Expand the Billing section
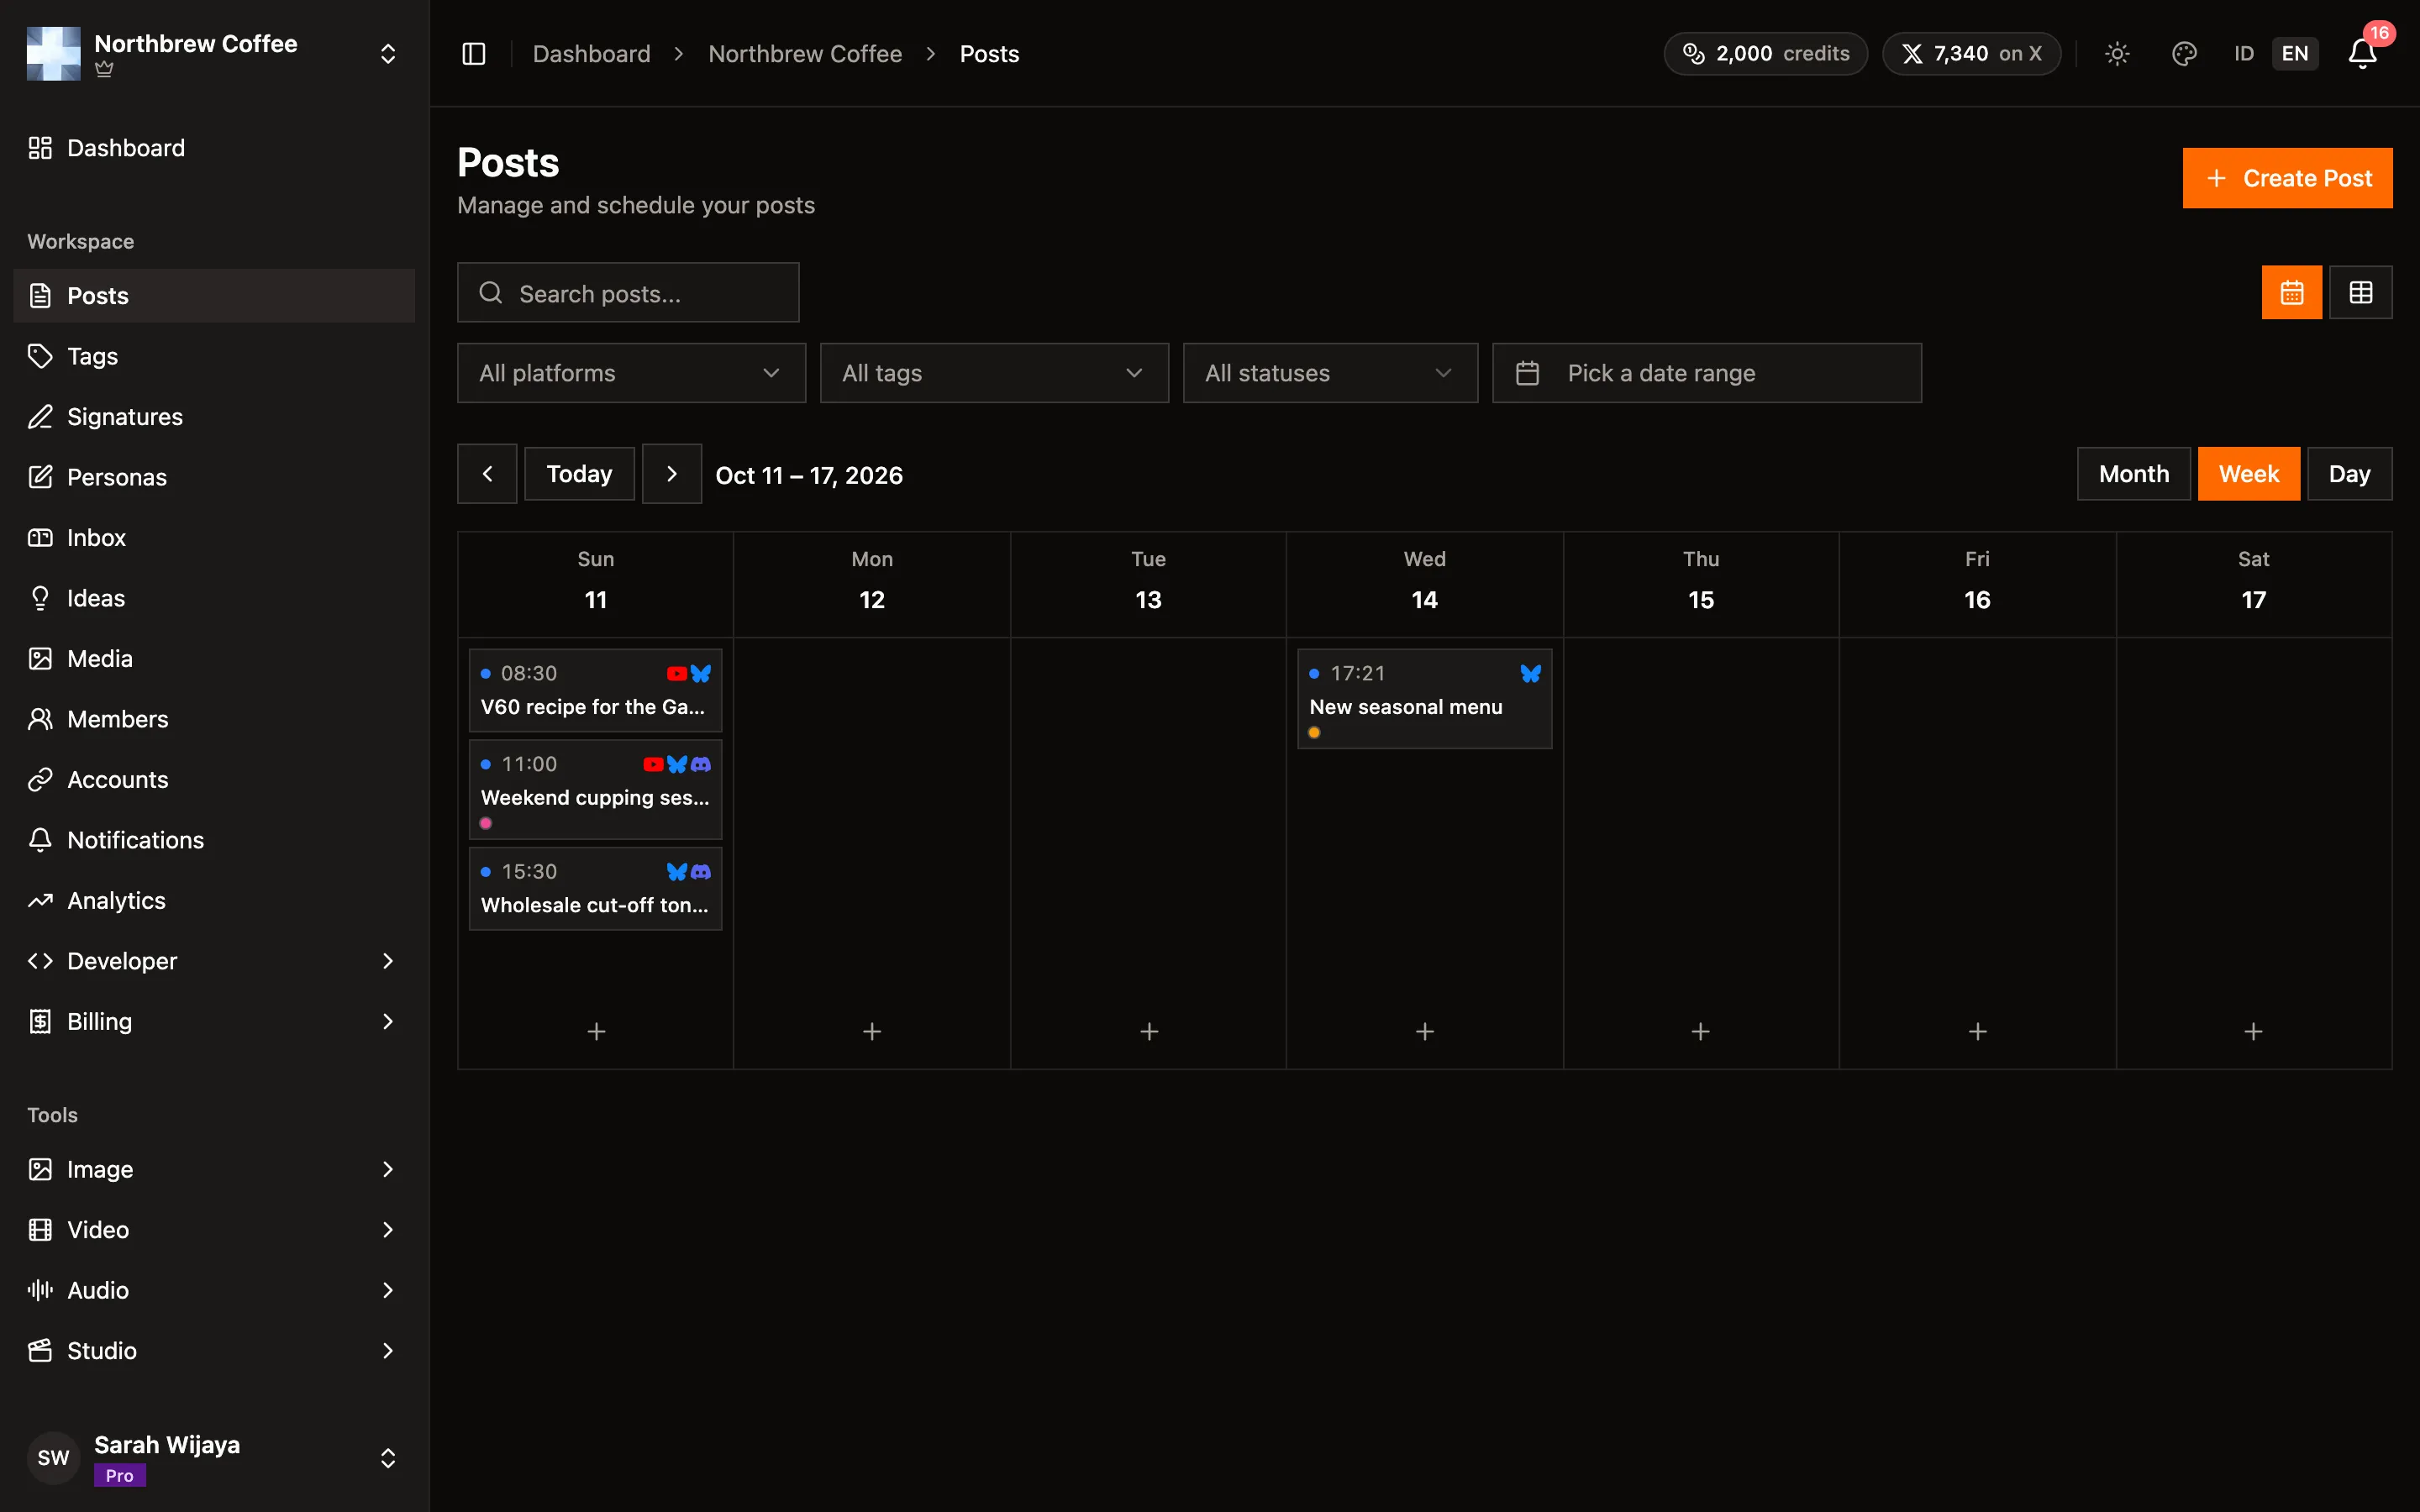Screen dimensions: 2420x1512 pos(214,1022)
